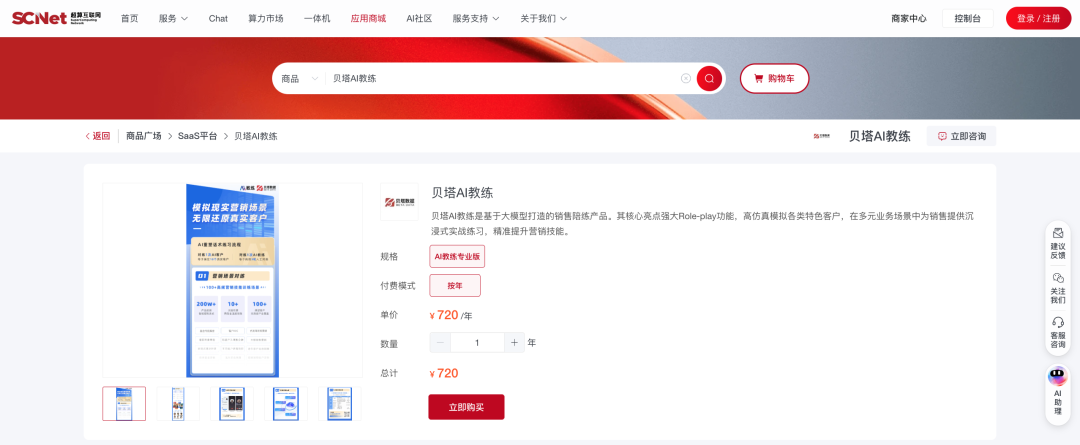
Task: Open the 一体机 nav item
Action: (x=318, y=19)
